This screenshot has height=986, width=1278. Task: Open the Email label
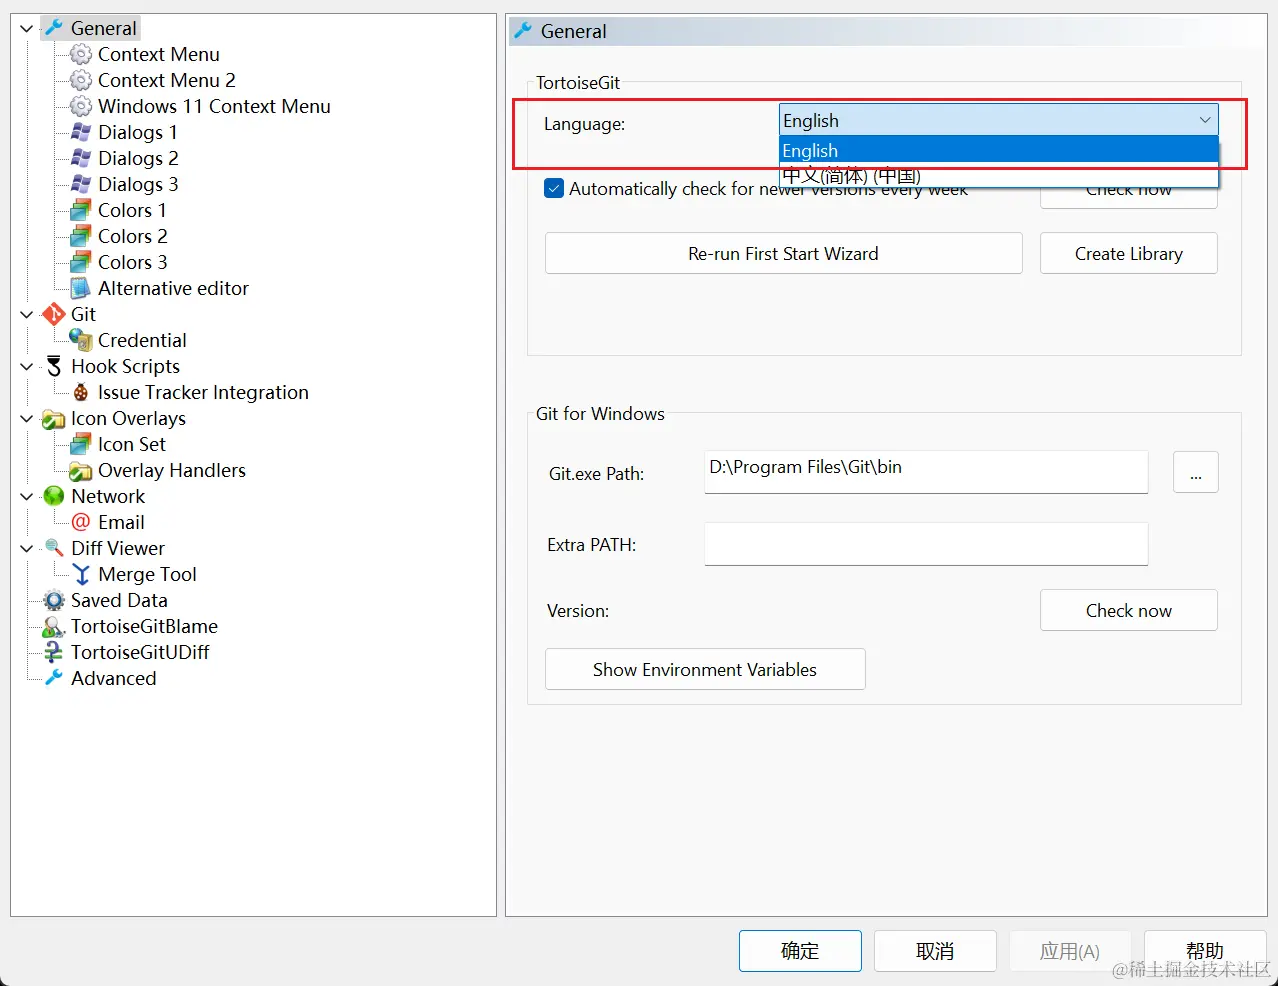pos(121,522)
